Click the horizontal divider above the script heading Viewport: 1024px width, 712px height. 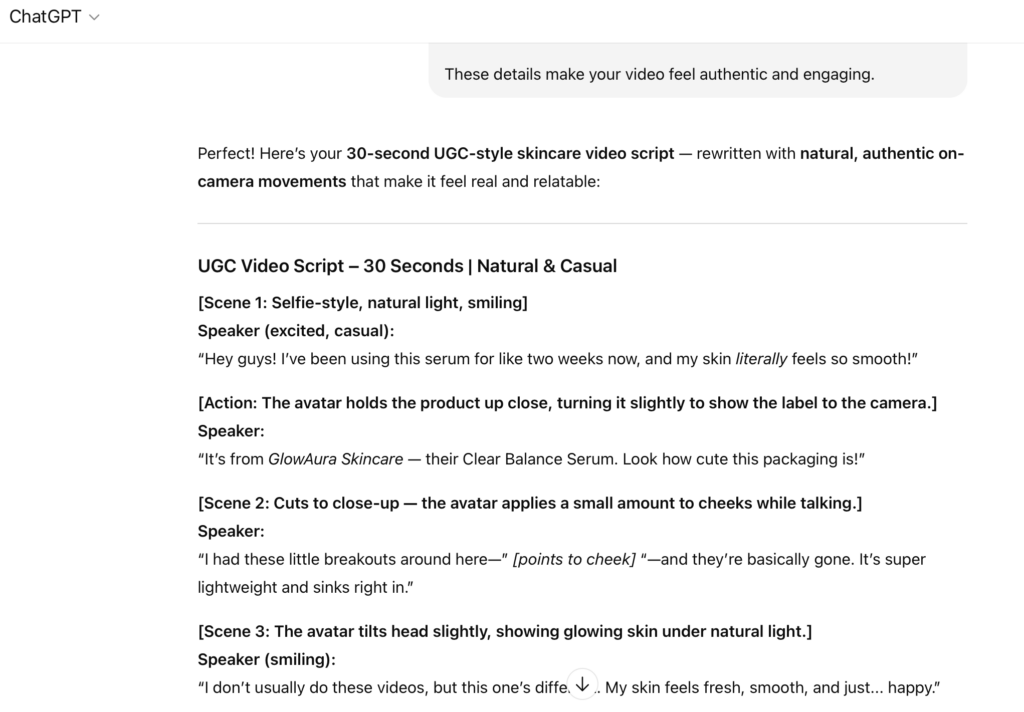click(x=582, y=223)
